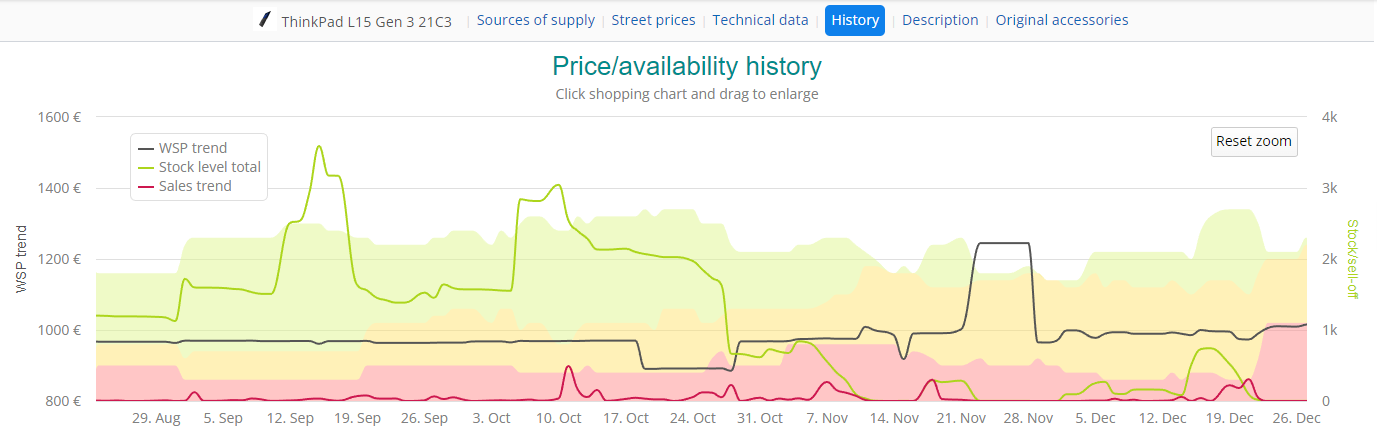Click the vertical WSP trend axis title
The height and width of the screenshot is (442, 1377).
tap(22, 259)
